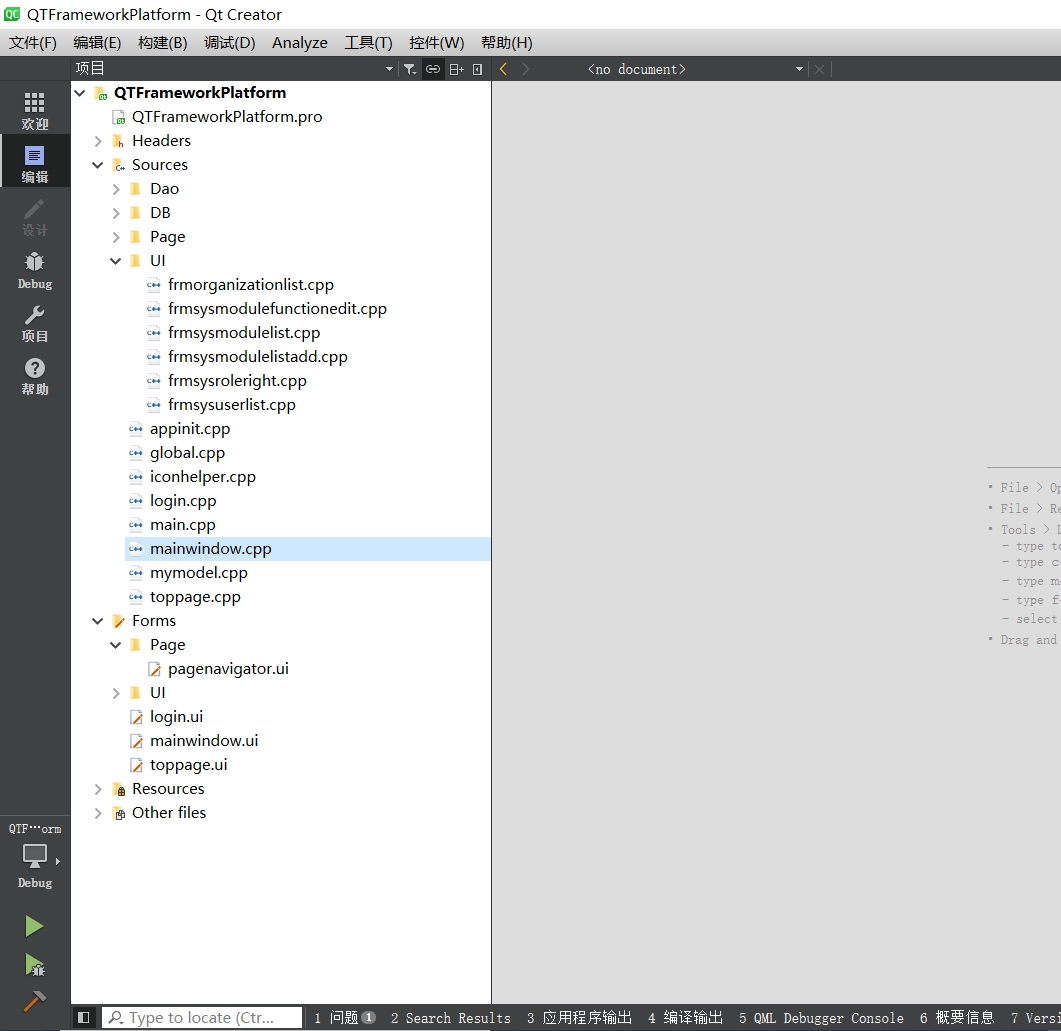Open the Search Results pane

(451, 1017)
